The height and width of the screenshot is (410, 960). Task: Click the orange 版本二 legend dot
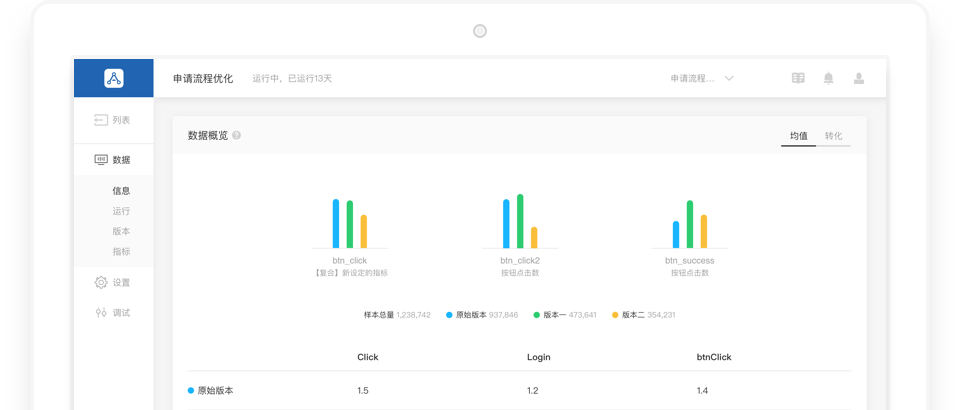[x=615, y=315]
